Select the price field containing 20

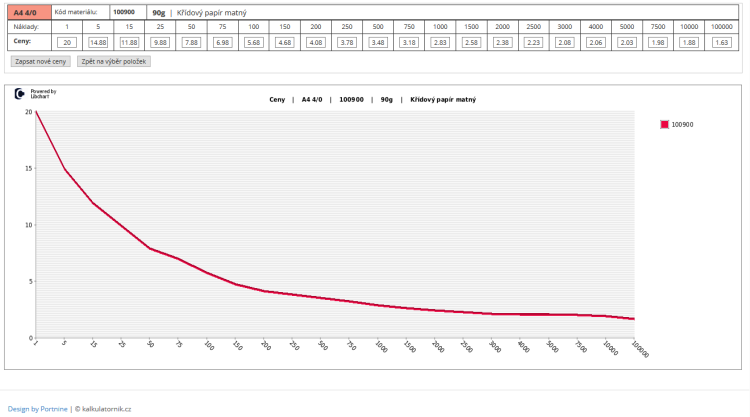click(x=67, y=43)
